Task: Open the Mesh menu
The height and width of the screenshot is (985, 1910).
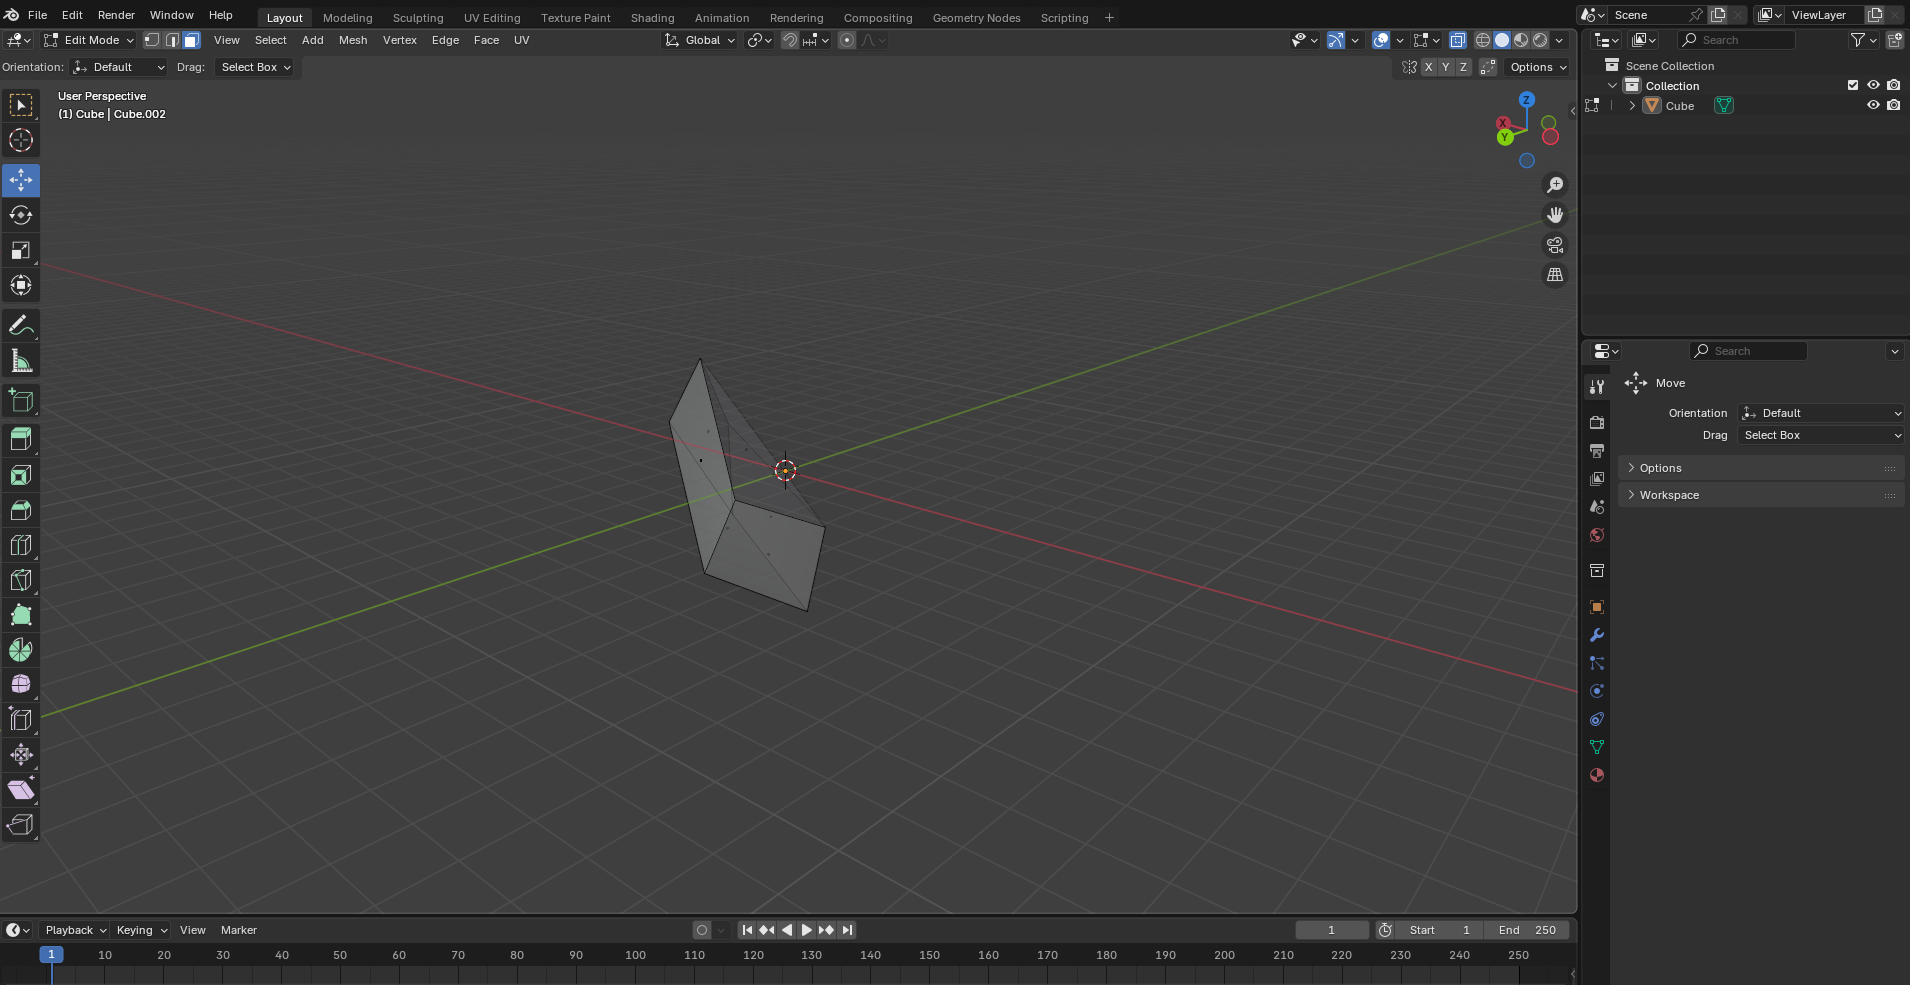Action: click(353, 40)
